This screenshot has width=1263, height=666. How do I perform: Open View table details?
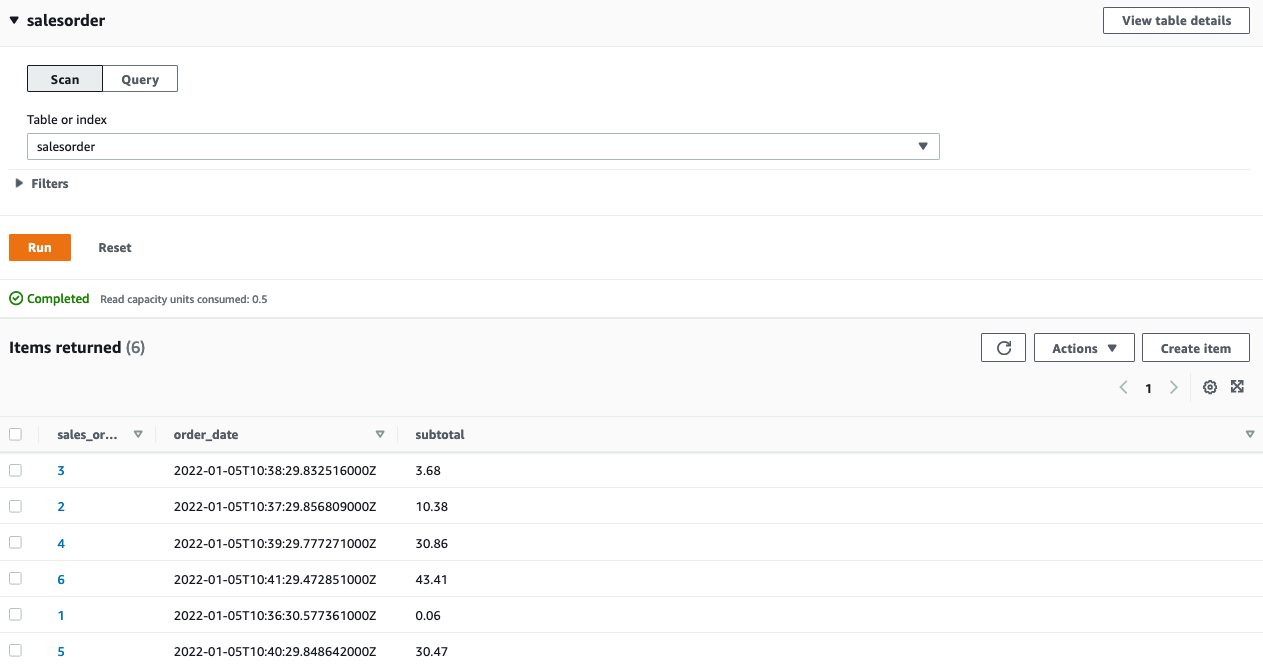(x=1176, y=20)
